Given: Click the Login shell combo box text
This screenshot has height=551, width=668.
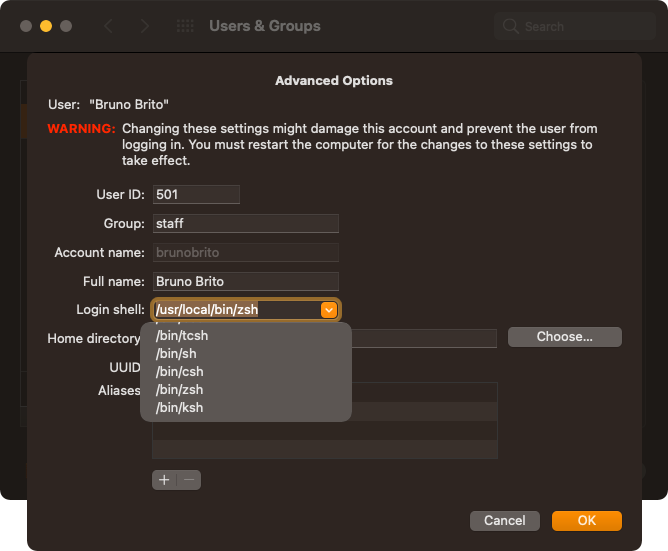Looking at the screenshot, I should 235,310.
